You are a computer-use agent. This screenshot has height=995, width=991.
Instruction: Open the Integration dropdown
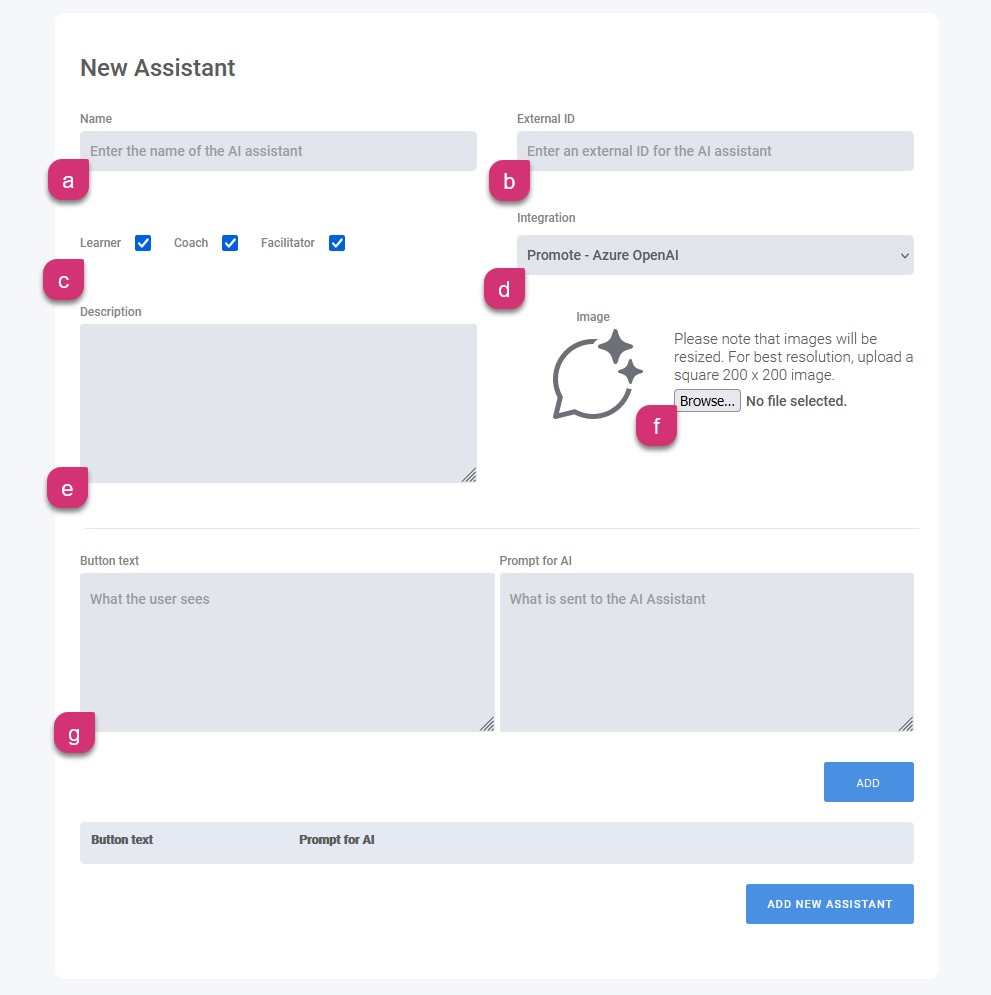[715, 255]
